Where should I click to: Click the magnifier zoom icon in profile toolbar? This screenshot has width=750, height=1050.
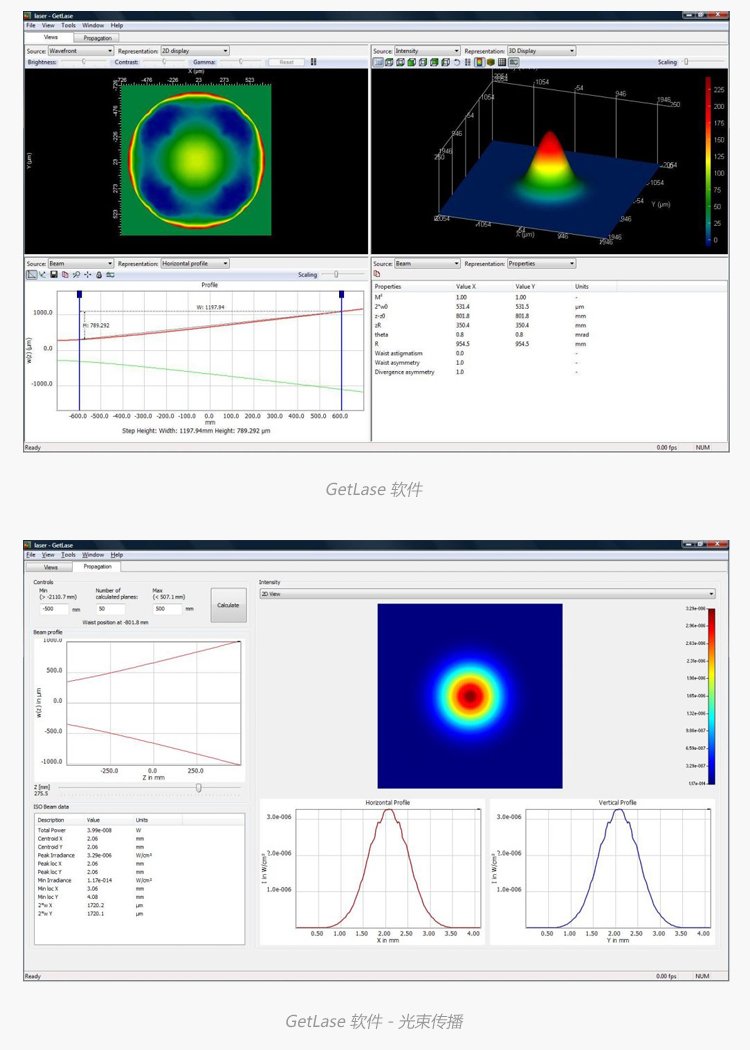click(x=76, y=274)
